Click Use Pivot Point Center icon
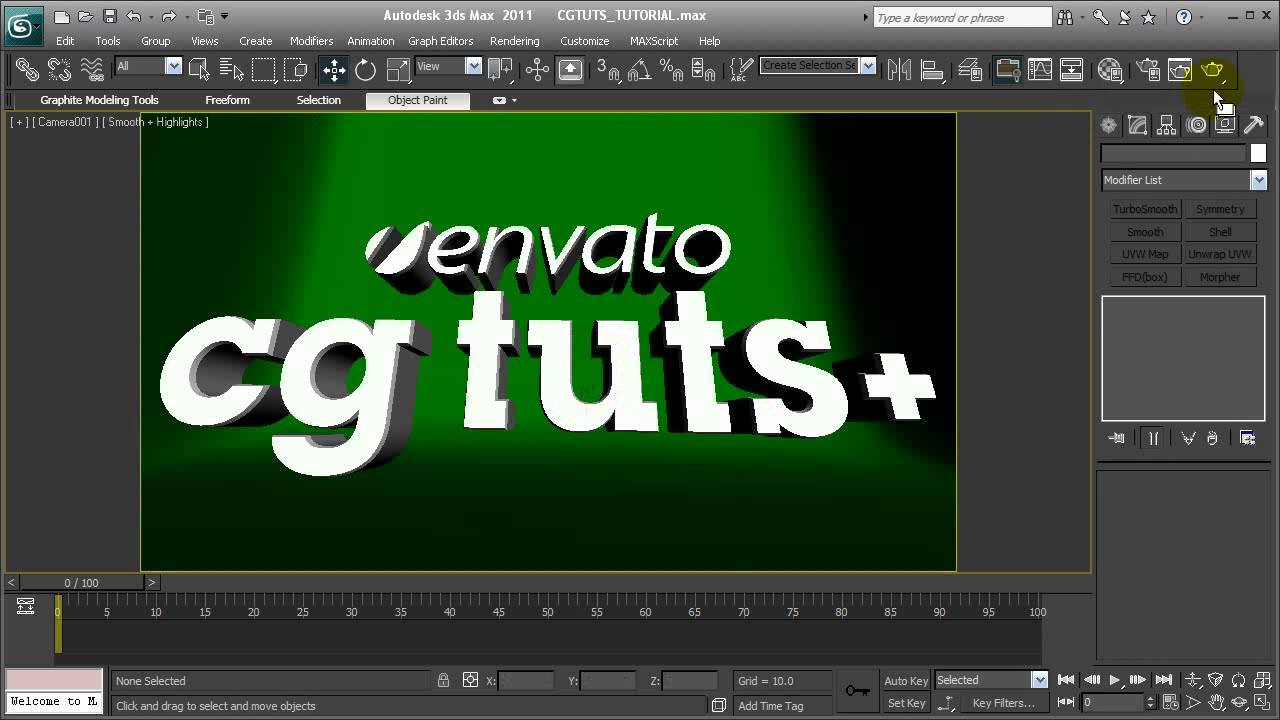The width and height of the screenshot is (1280, 720). (x=500, y=69)
